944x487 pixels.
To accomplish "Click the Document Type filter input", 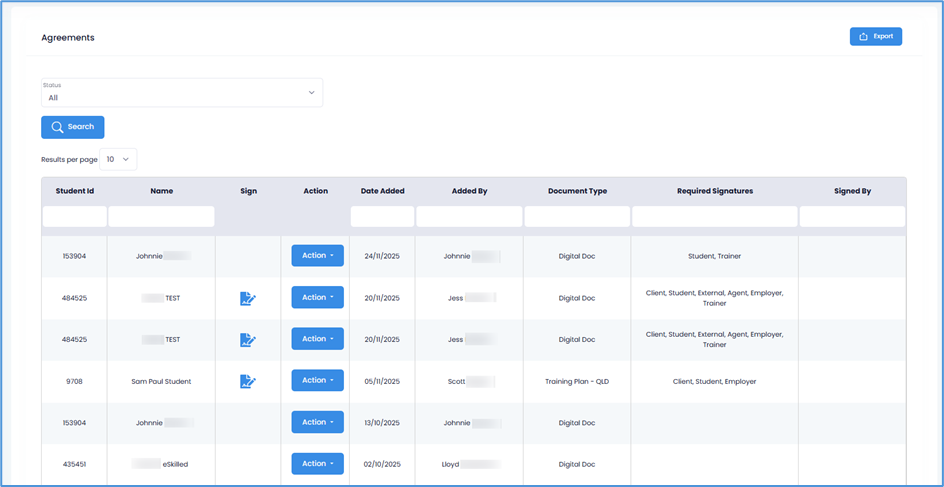I will 577,217.
